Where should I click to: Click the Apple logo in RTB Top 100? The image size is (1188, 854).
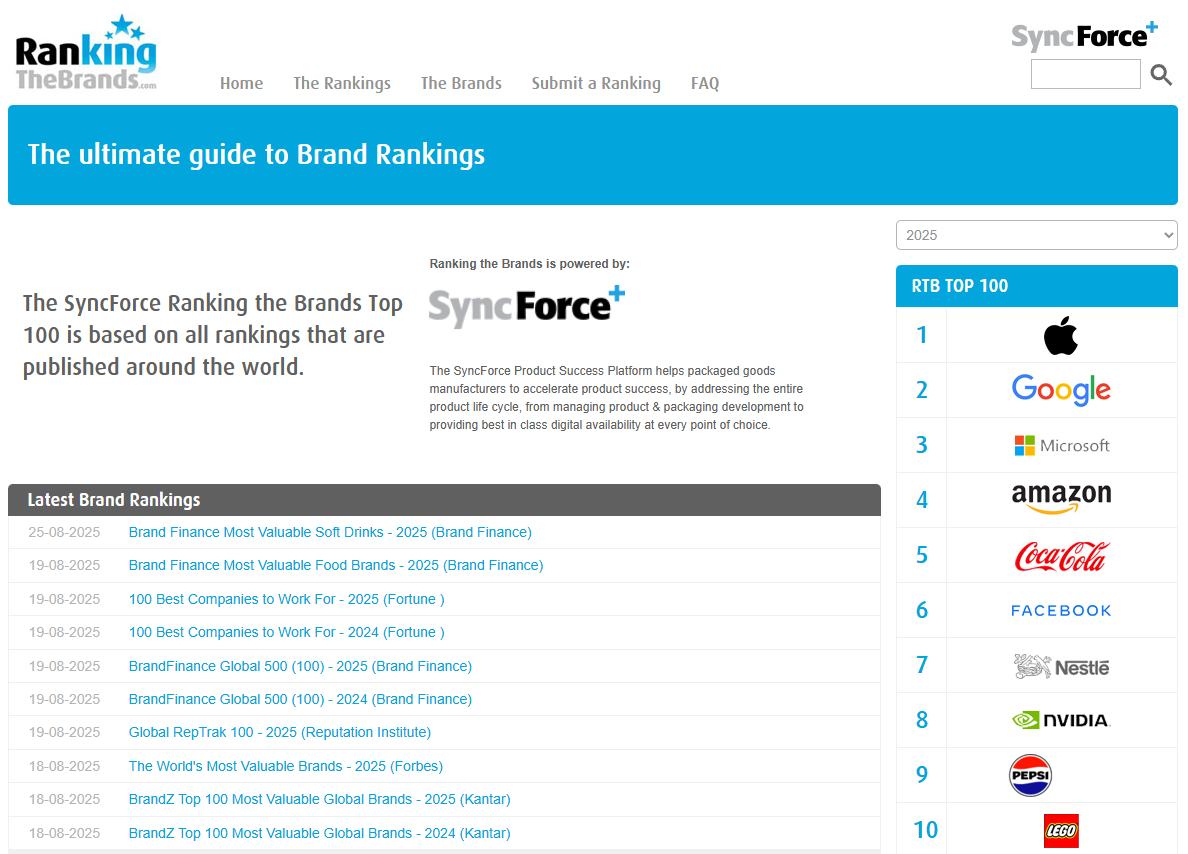coord(1061,335)
